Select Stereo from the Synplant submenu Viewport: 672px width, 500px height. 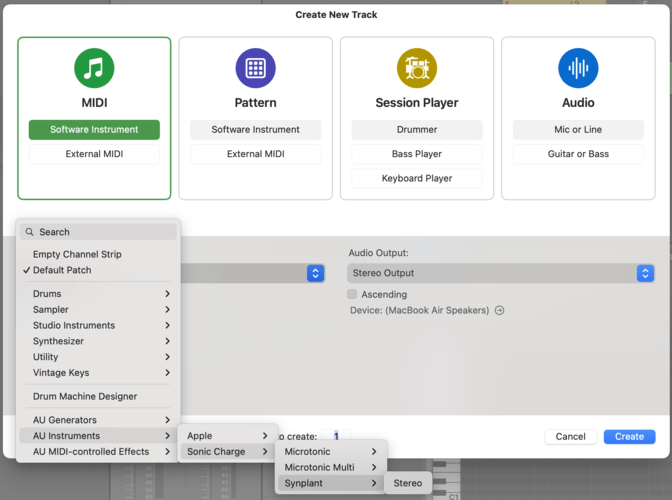(x=408, y=483)
